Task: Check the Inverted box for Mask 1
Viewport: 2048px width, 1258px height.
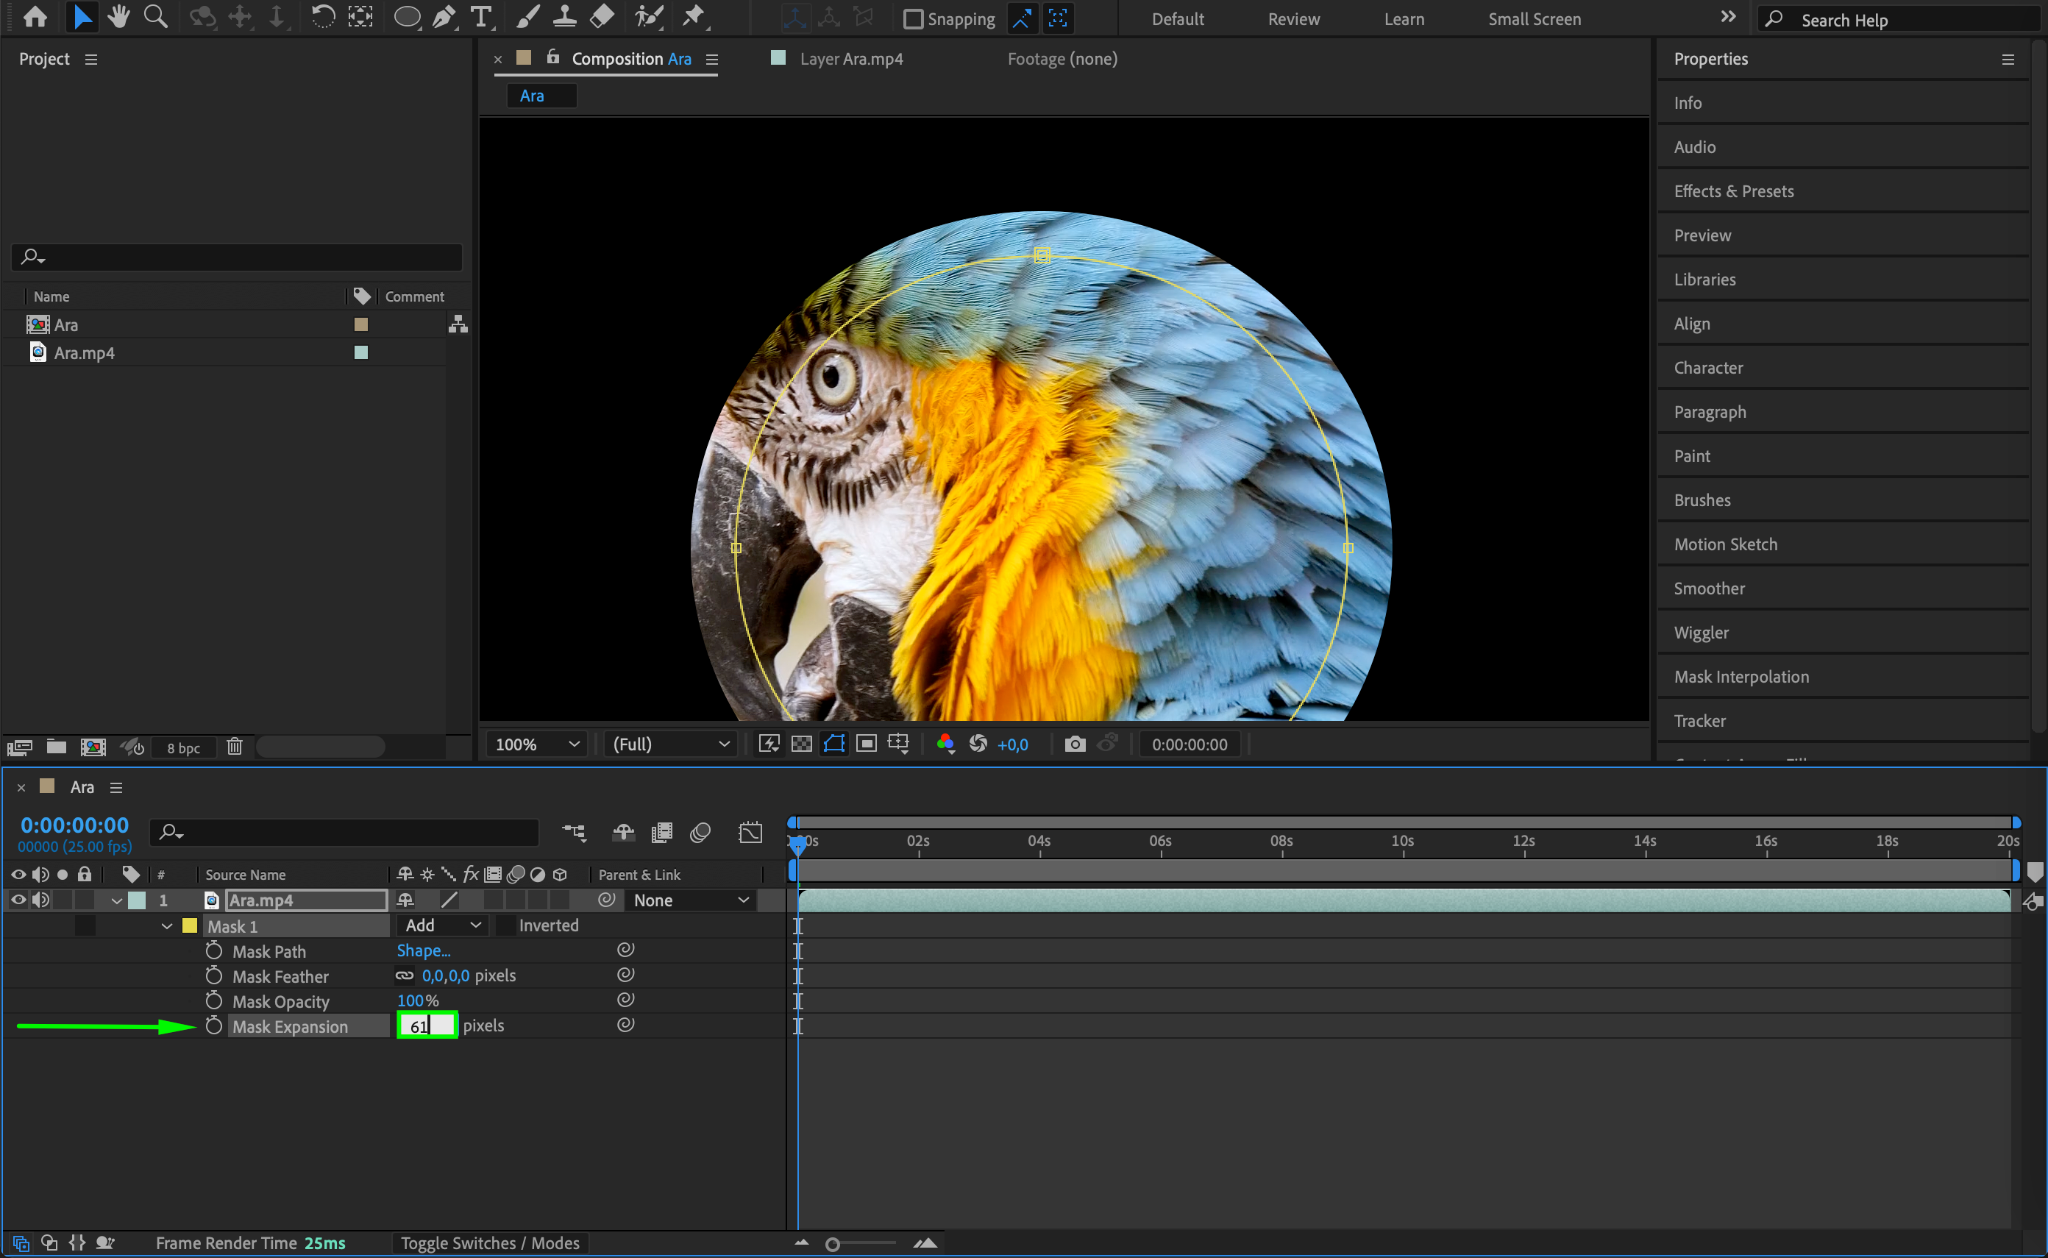Action: (507, 926)
